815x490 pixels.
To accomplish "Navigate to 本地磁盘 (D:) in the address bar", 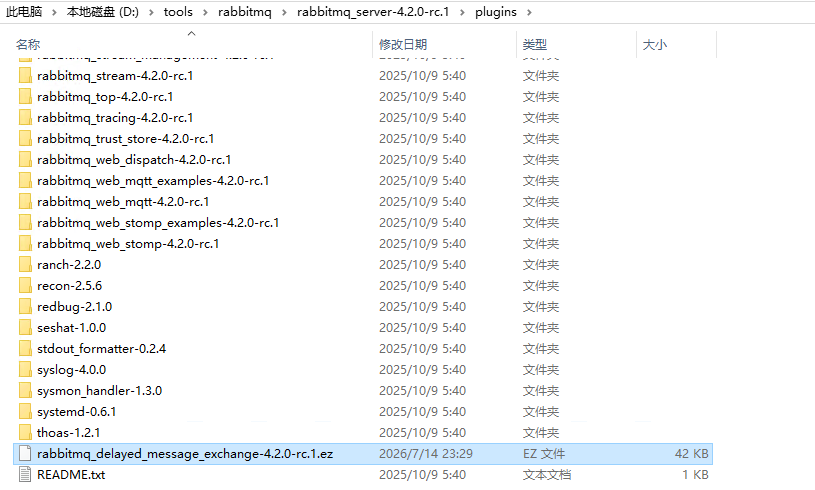I will click(x=103, y=12).
